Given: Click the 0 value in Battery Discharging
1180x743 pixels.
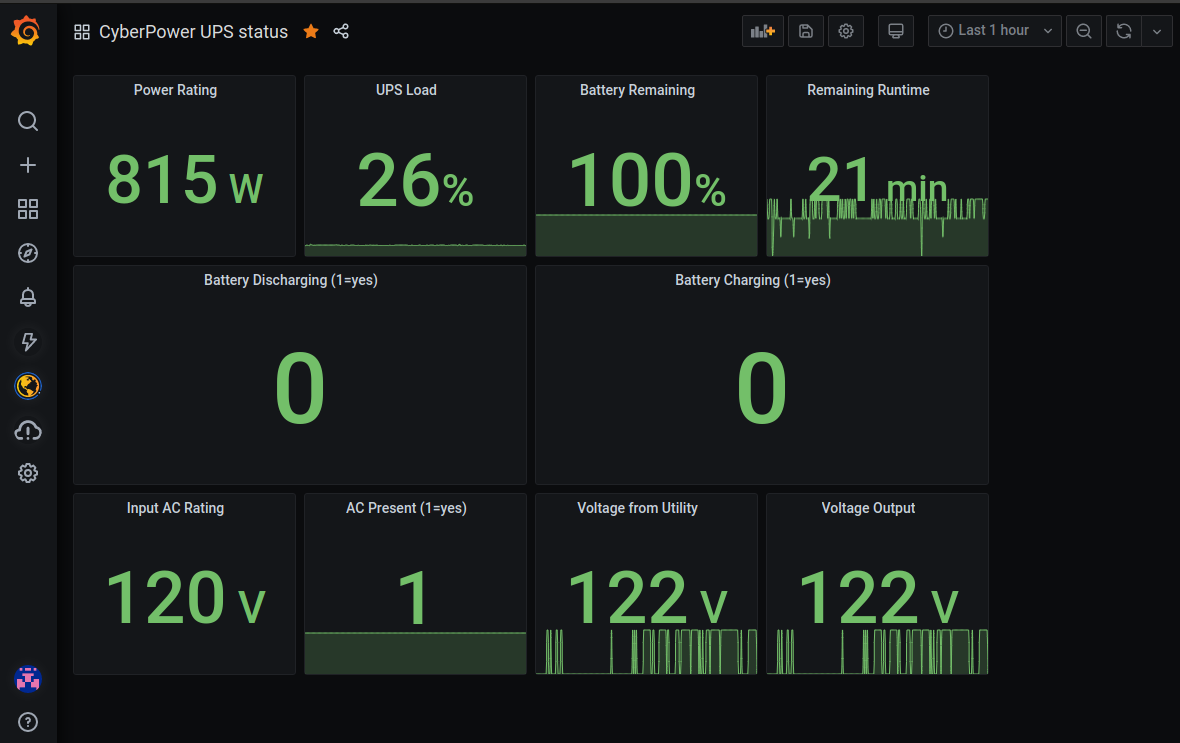Looking at the screenshot, I should (300, 388).
